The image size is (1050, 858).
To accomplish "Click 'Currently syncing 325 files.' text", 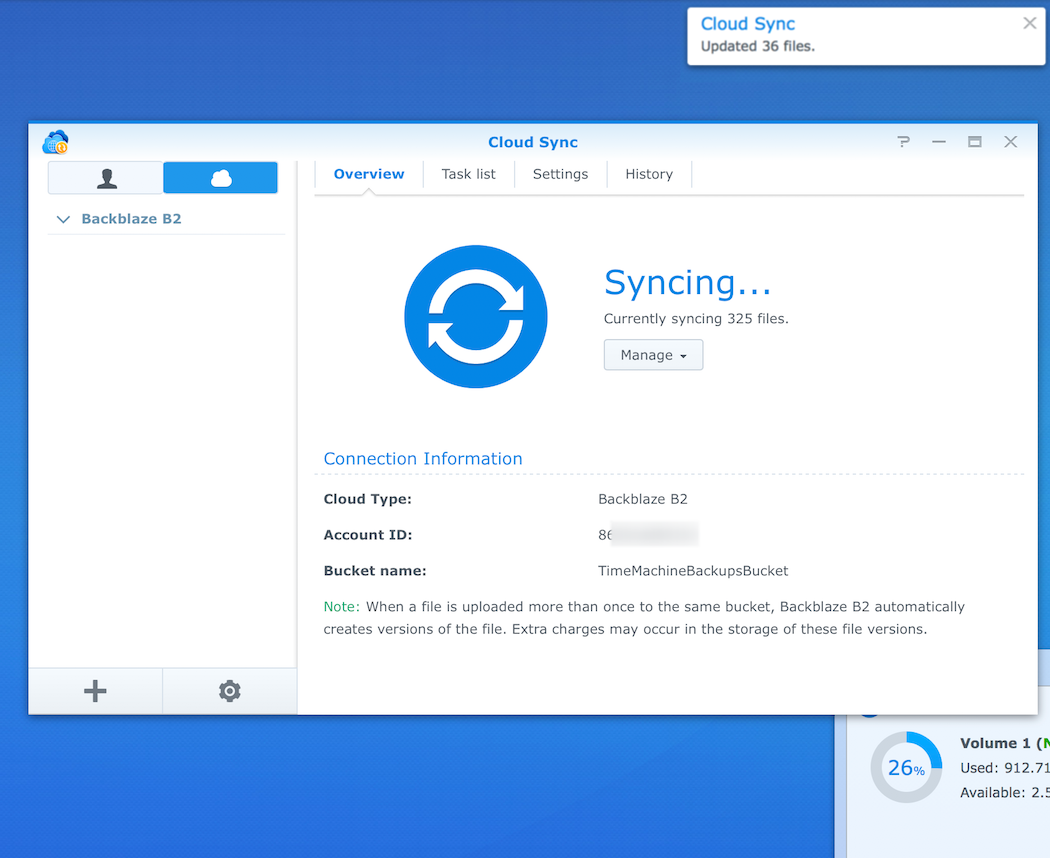I will [696, 319].
